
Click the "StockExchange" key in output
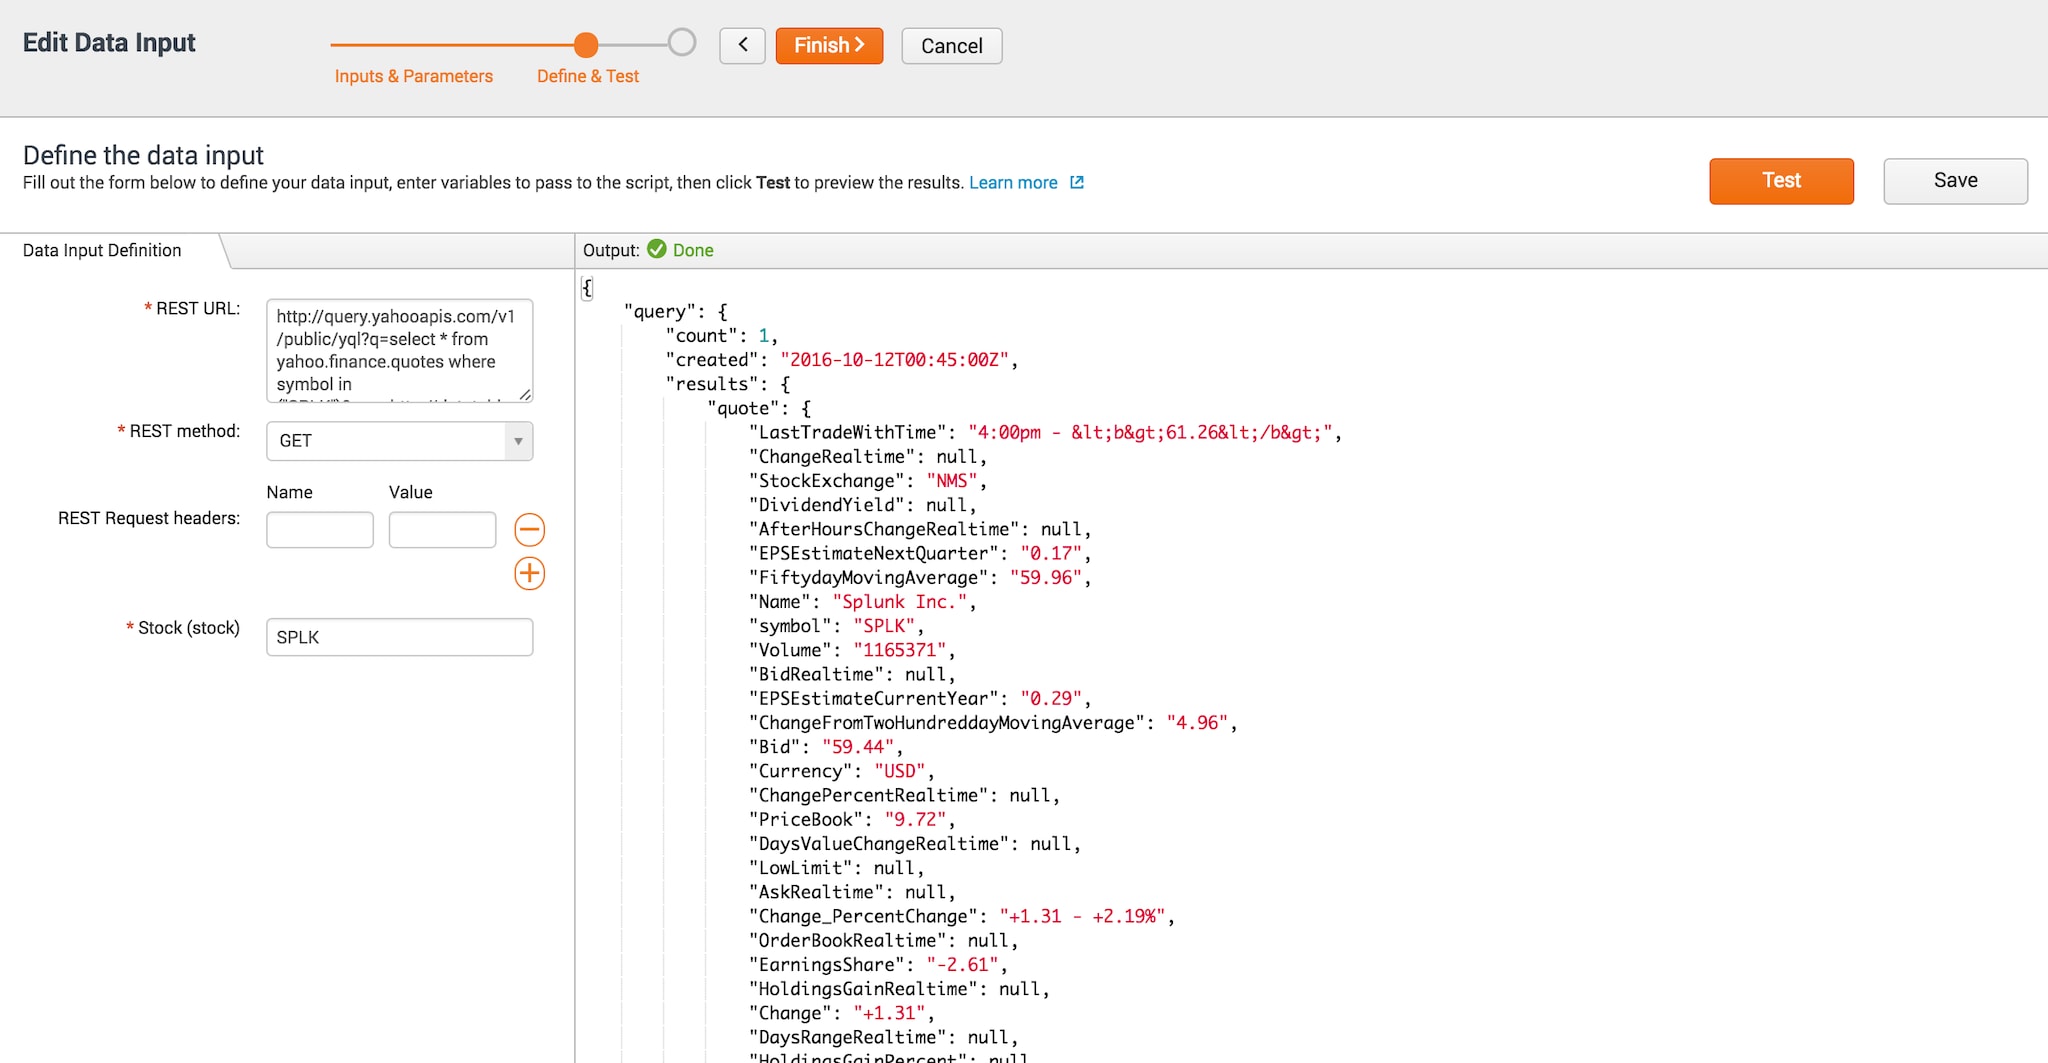point(826,480)
